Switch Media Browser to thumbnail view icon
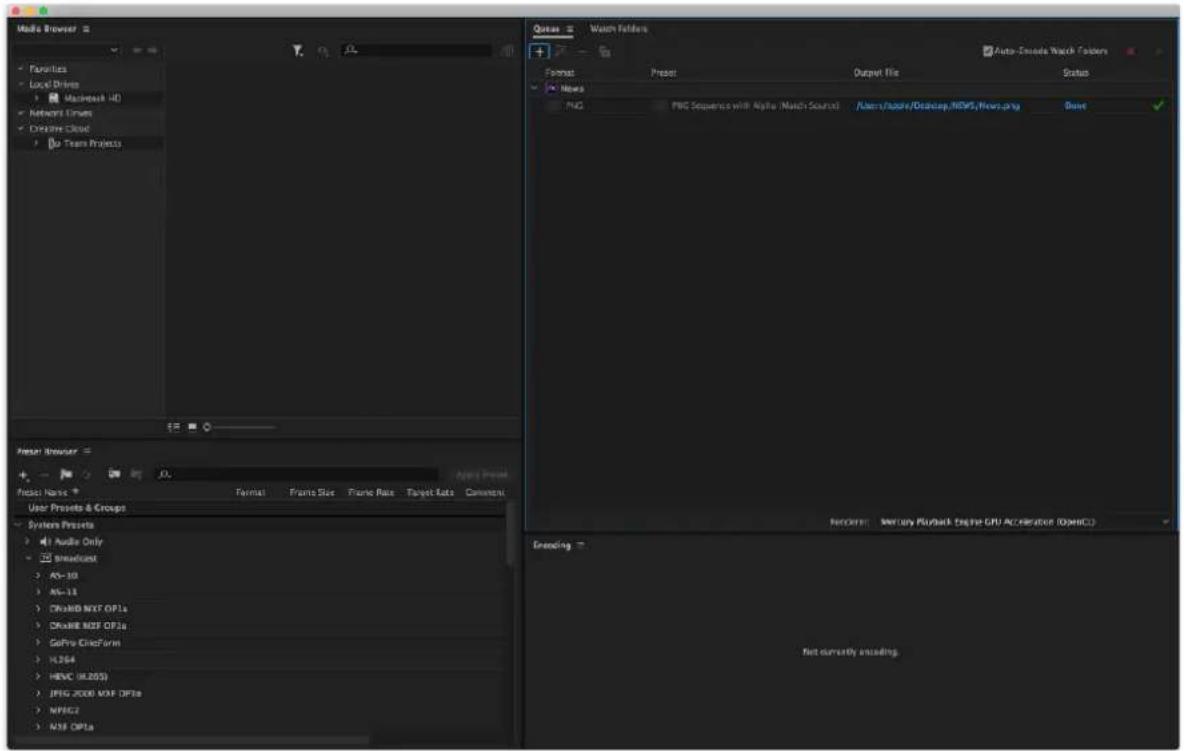Viewport: 1184px width, 751px height. pyautogui.click(x=193, y=427)
